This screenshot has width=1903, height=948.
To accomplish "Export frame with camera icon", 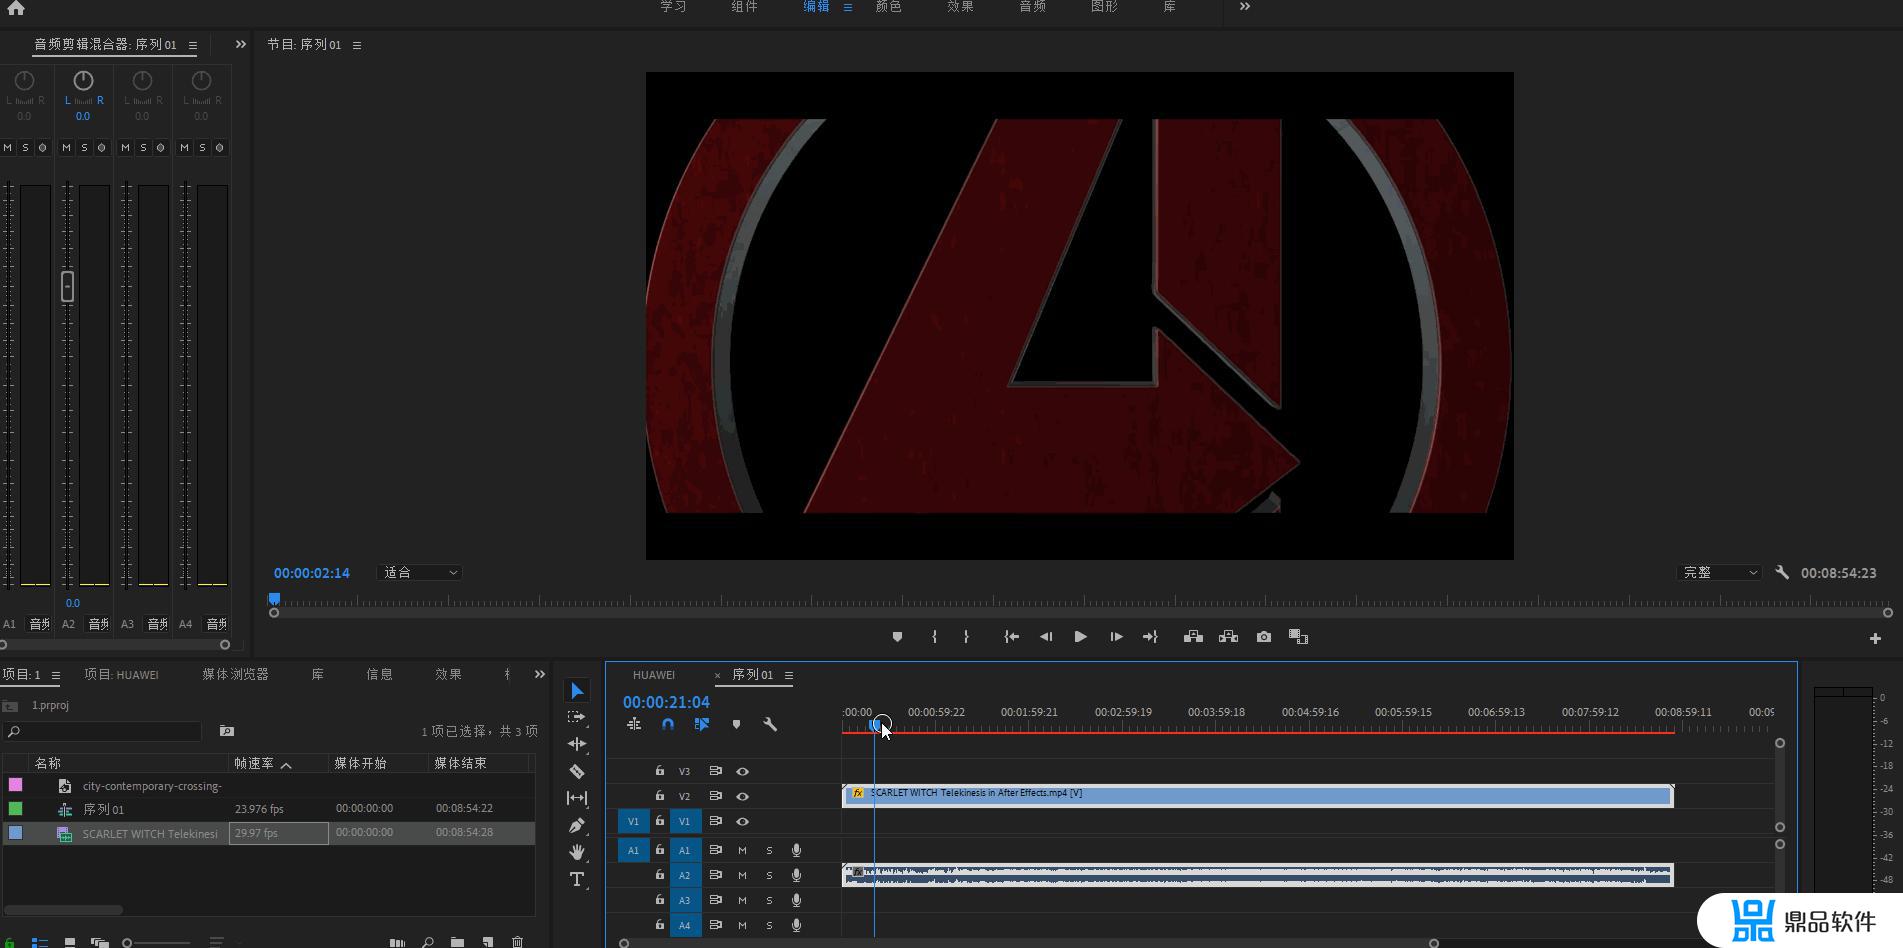I will click(1264, 637).
